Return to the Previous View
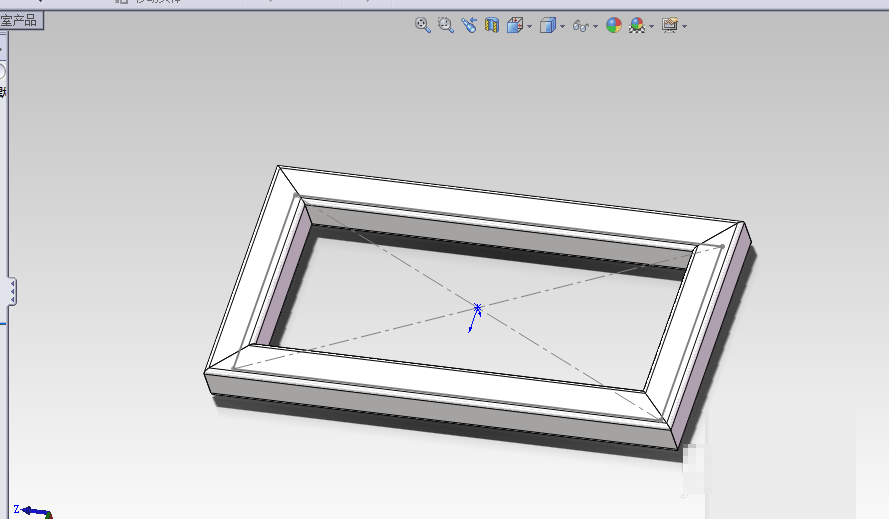The height and width of the screenshot is (519, 889). tap(469, 25)
